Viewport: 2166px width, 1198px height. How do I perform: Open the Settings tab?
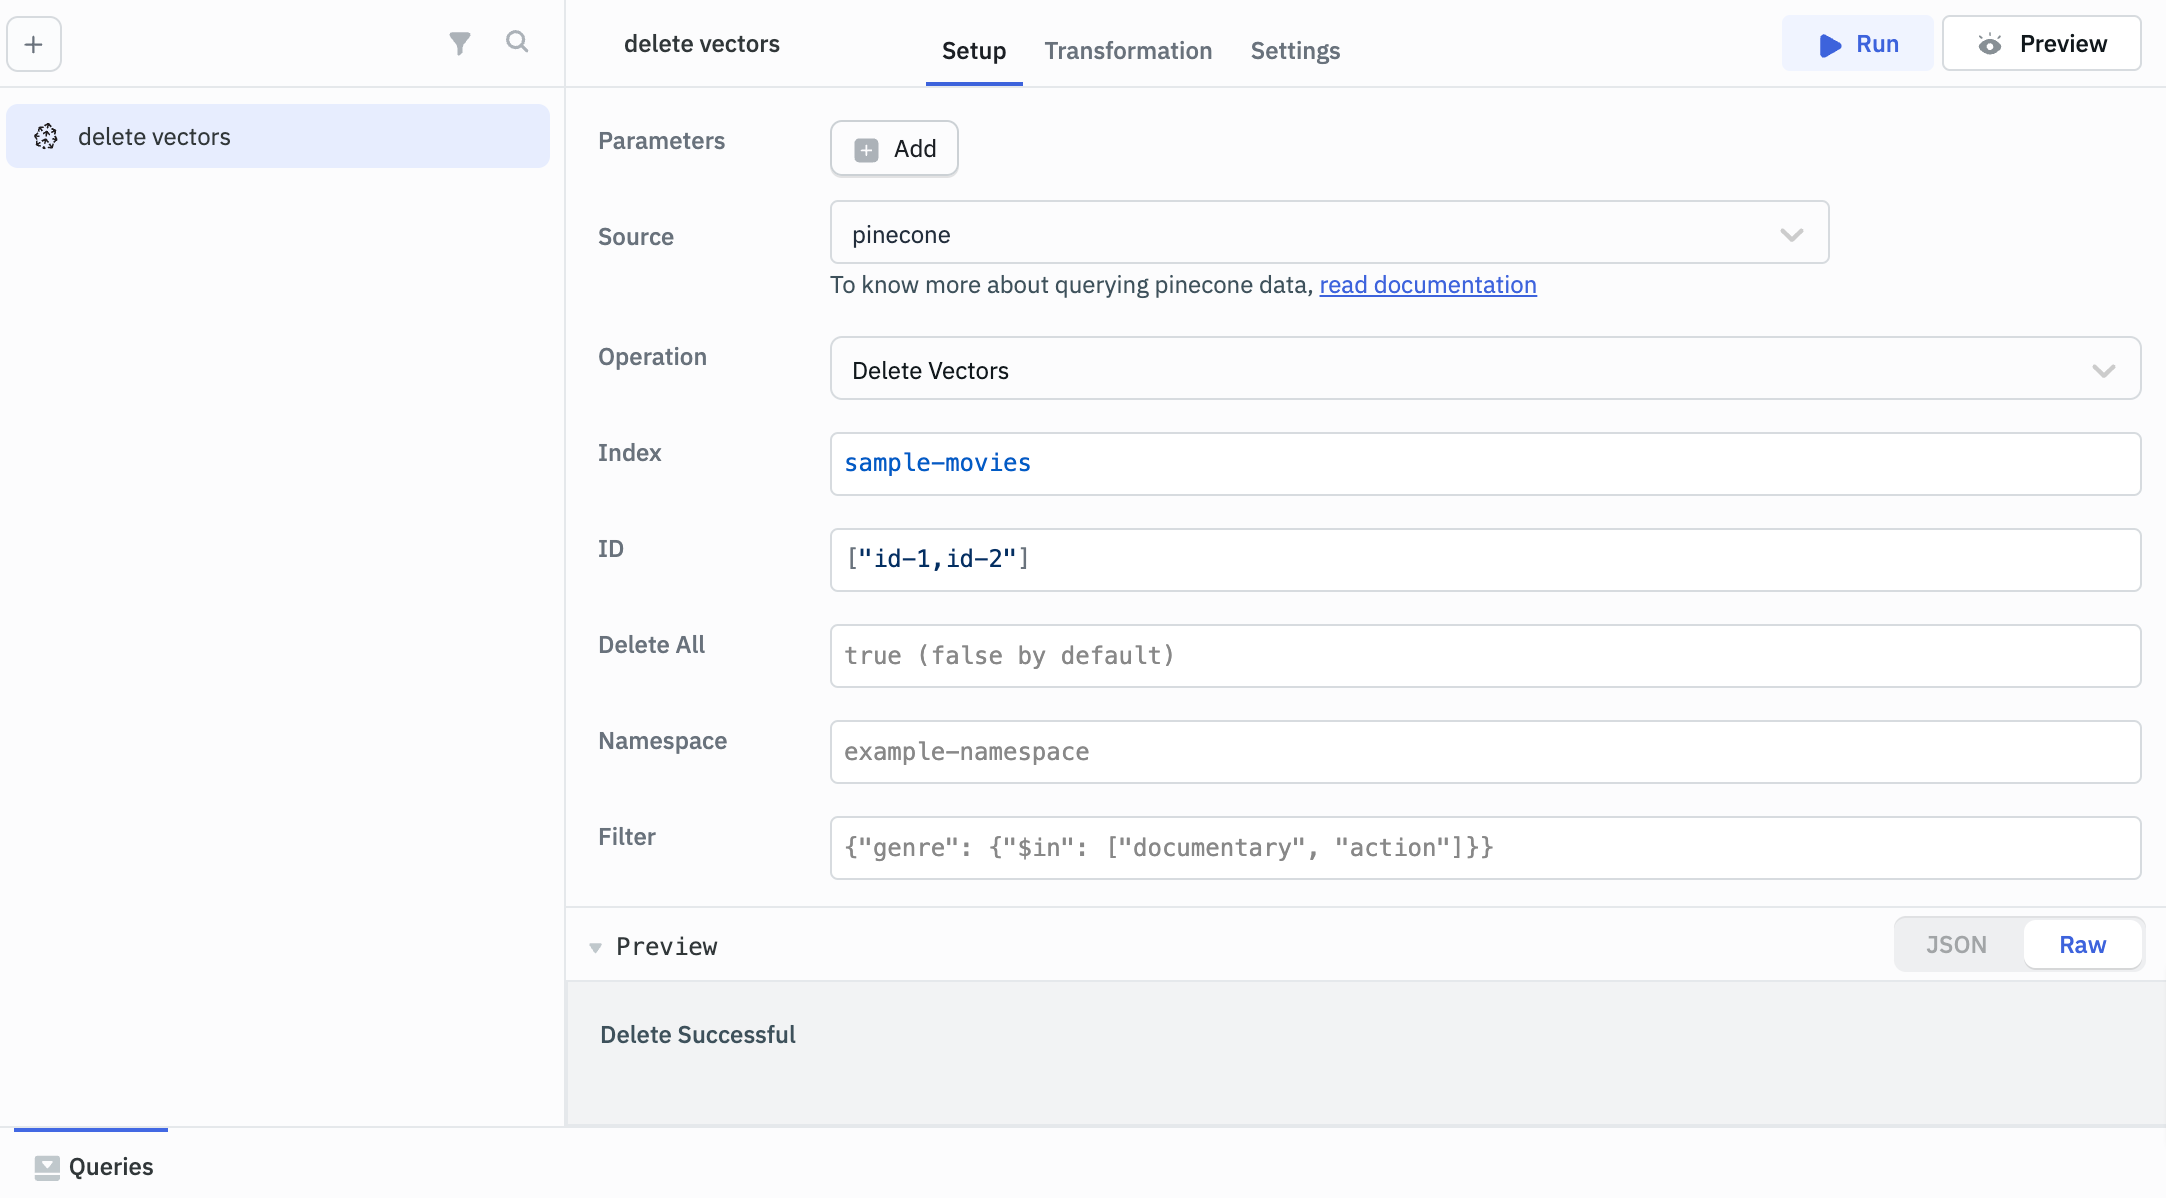pos(1295,51)
